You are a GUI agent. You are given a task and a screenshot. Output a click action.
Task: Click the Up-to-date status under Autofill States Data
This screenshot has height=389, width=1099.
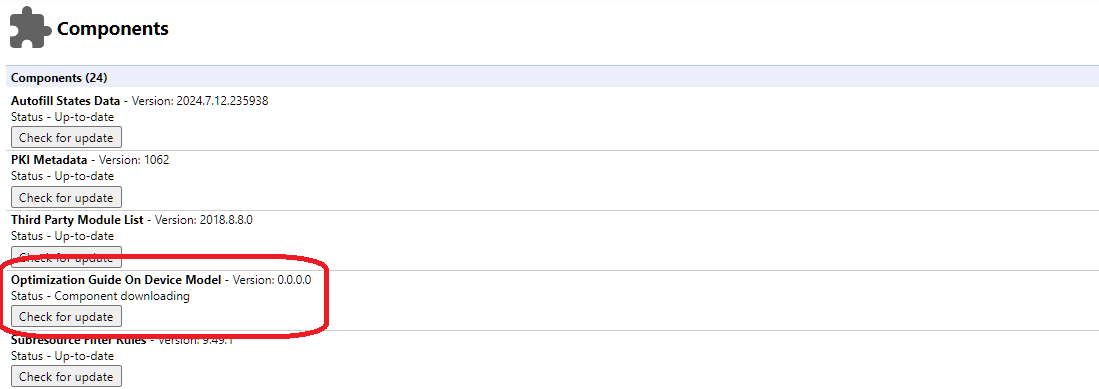[84, 117]
